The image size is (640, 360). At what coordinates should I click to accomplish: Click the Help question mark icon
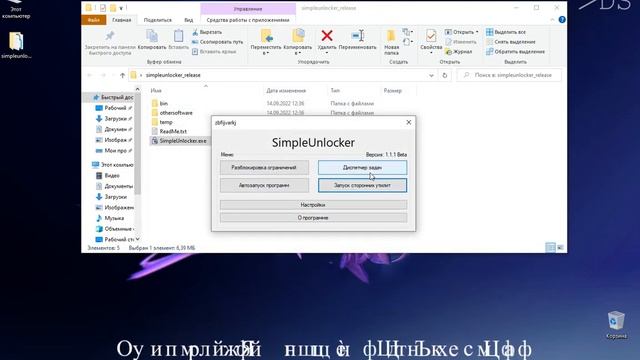tap(562, 20)
